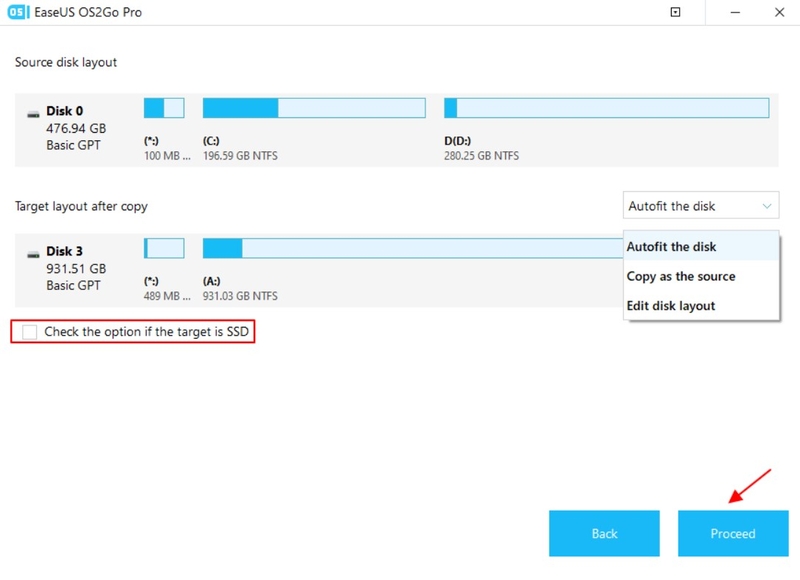Click the Disk 3 label
This screenshot has height=580, width=800.
pos(64,251)
